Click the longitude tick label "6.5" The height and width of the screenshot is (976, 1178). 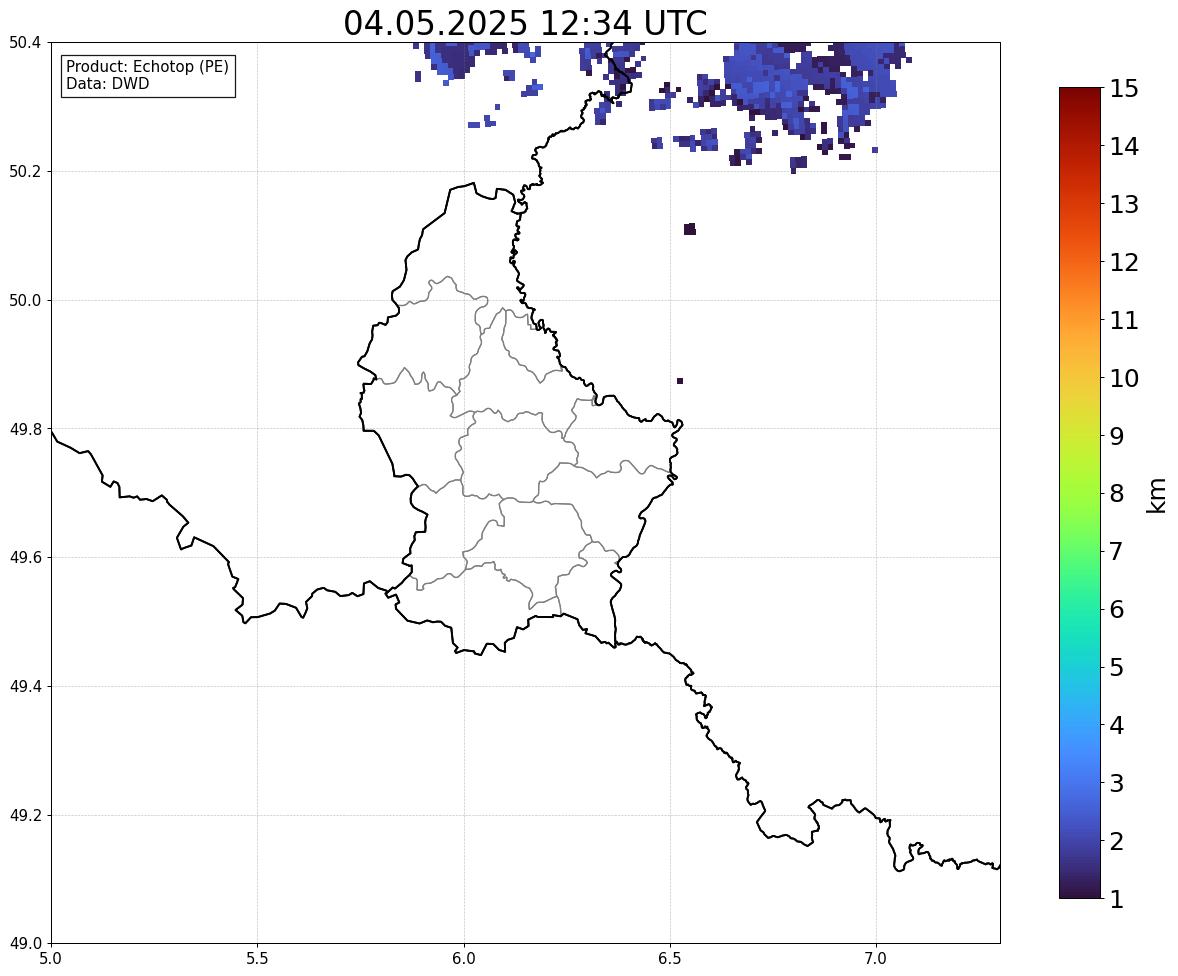click(x=670, y=959)
